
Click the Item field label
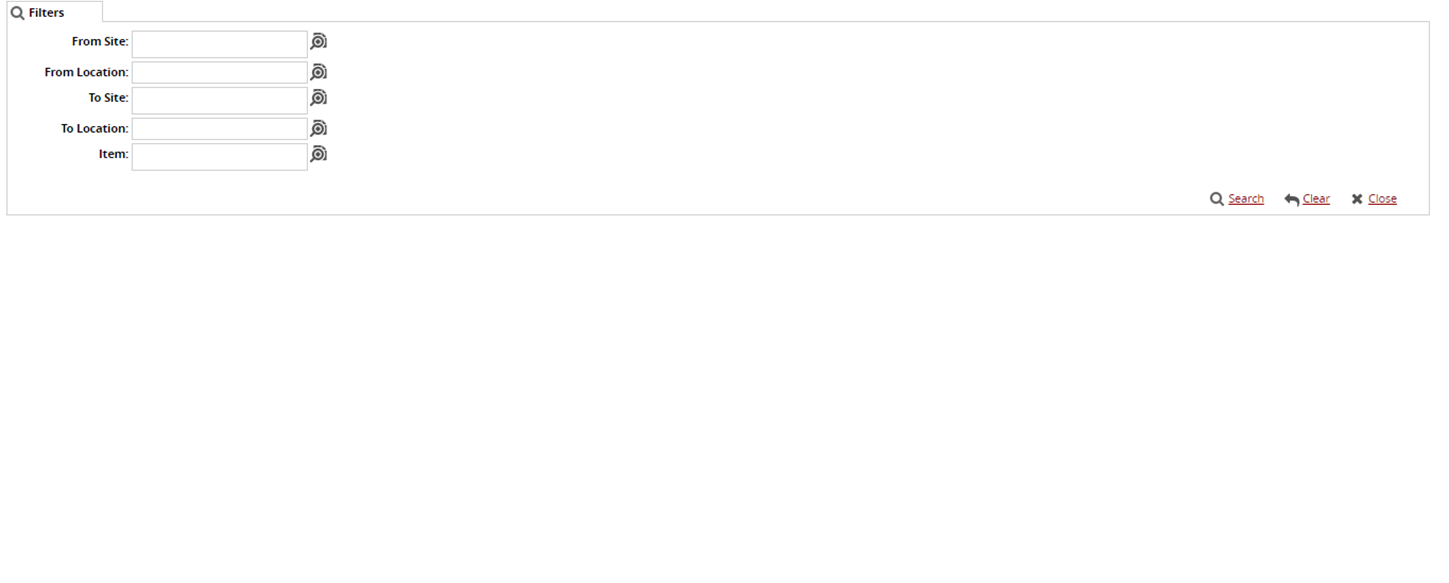113,154
